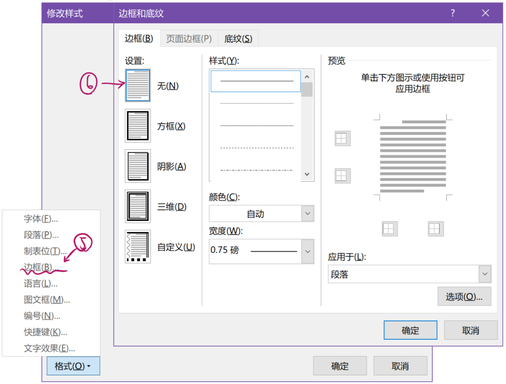This screenshot has height=384, width=506.
Task: Toggle the right border button below preview
Action: pyautogui.click(x=436, y=229)
